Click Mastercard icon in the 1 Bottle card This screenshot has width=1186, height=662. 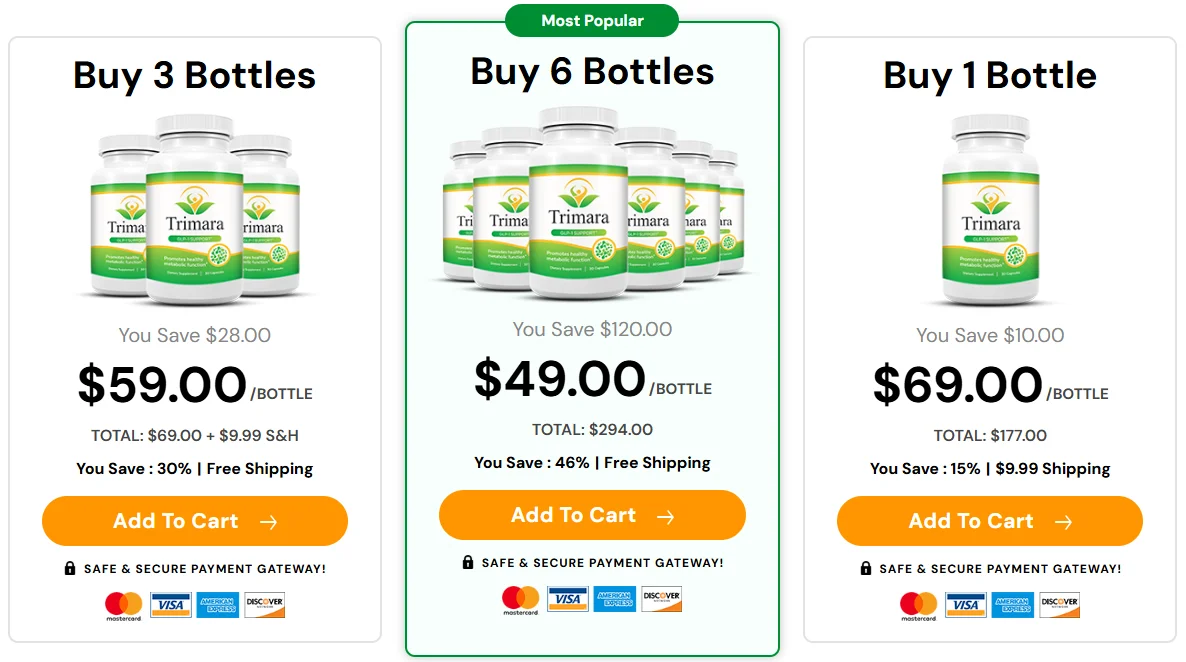pyautogui.click(x=918, y=605)
